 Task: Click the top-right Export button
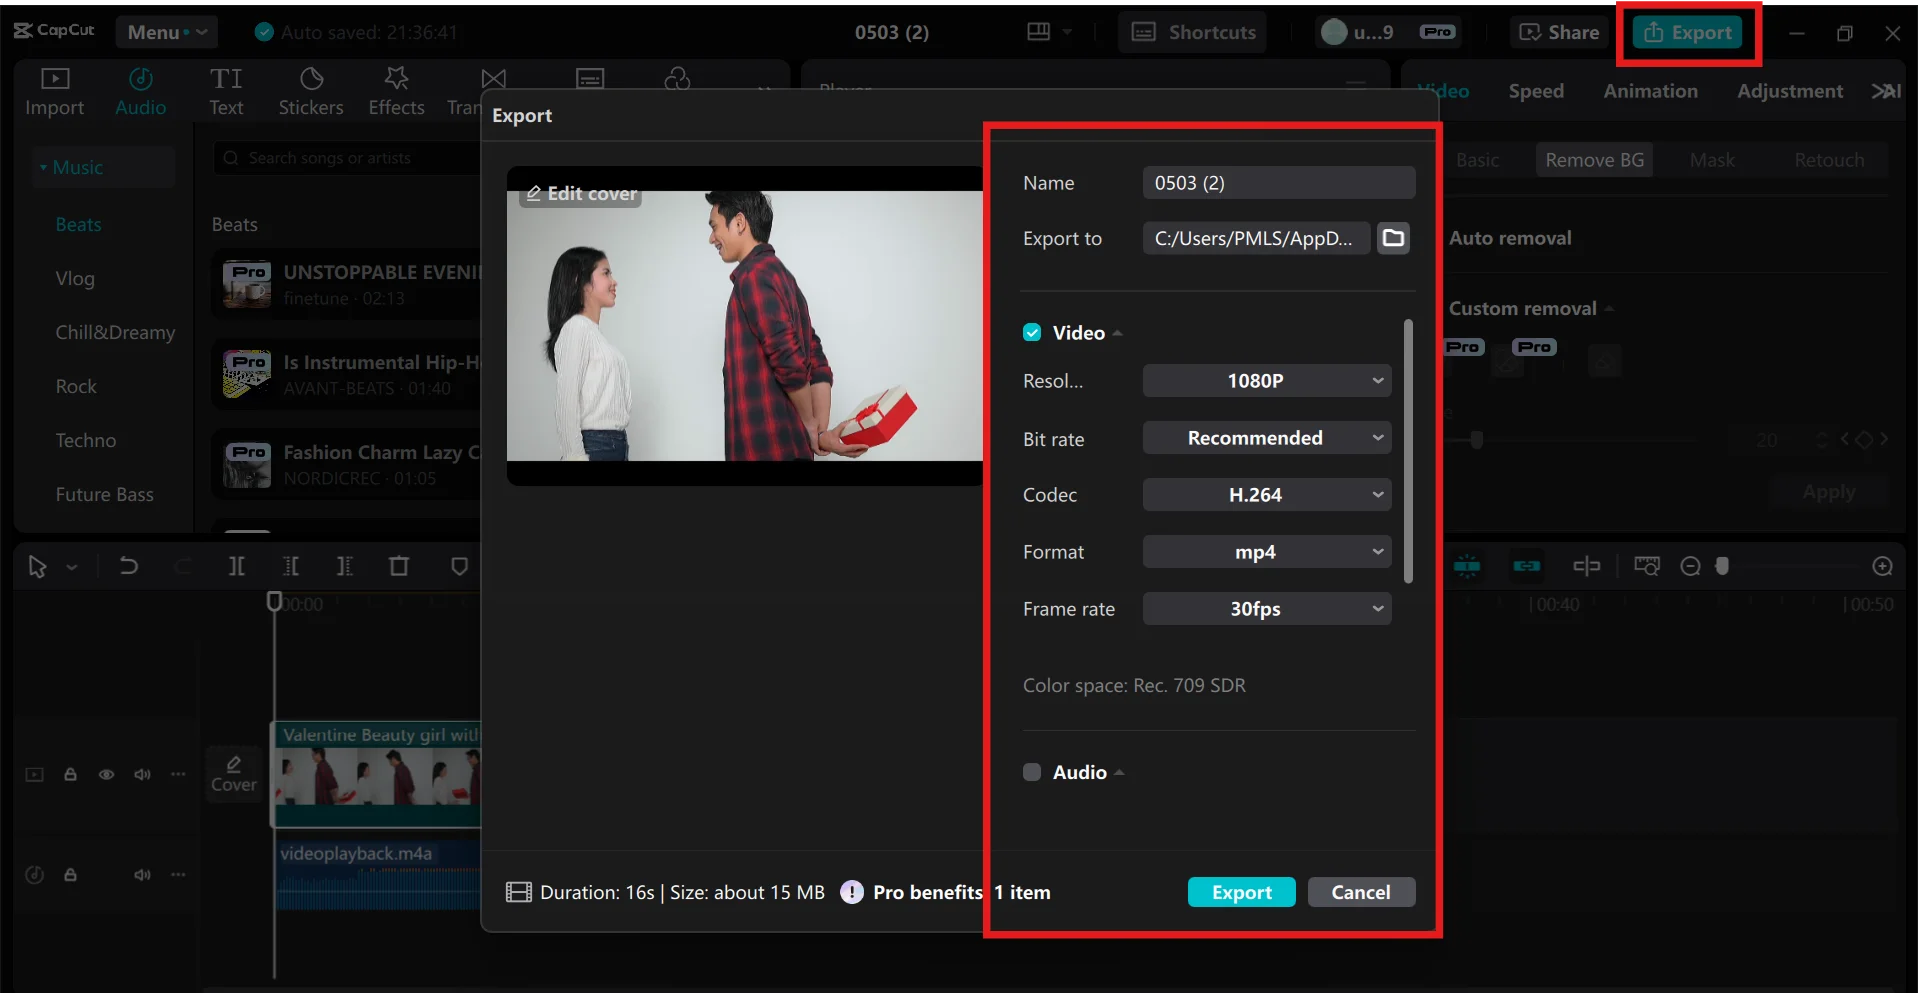click(x=1688, y=32)
